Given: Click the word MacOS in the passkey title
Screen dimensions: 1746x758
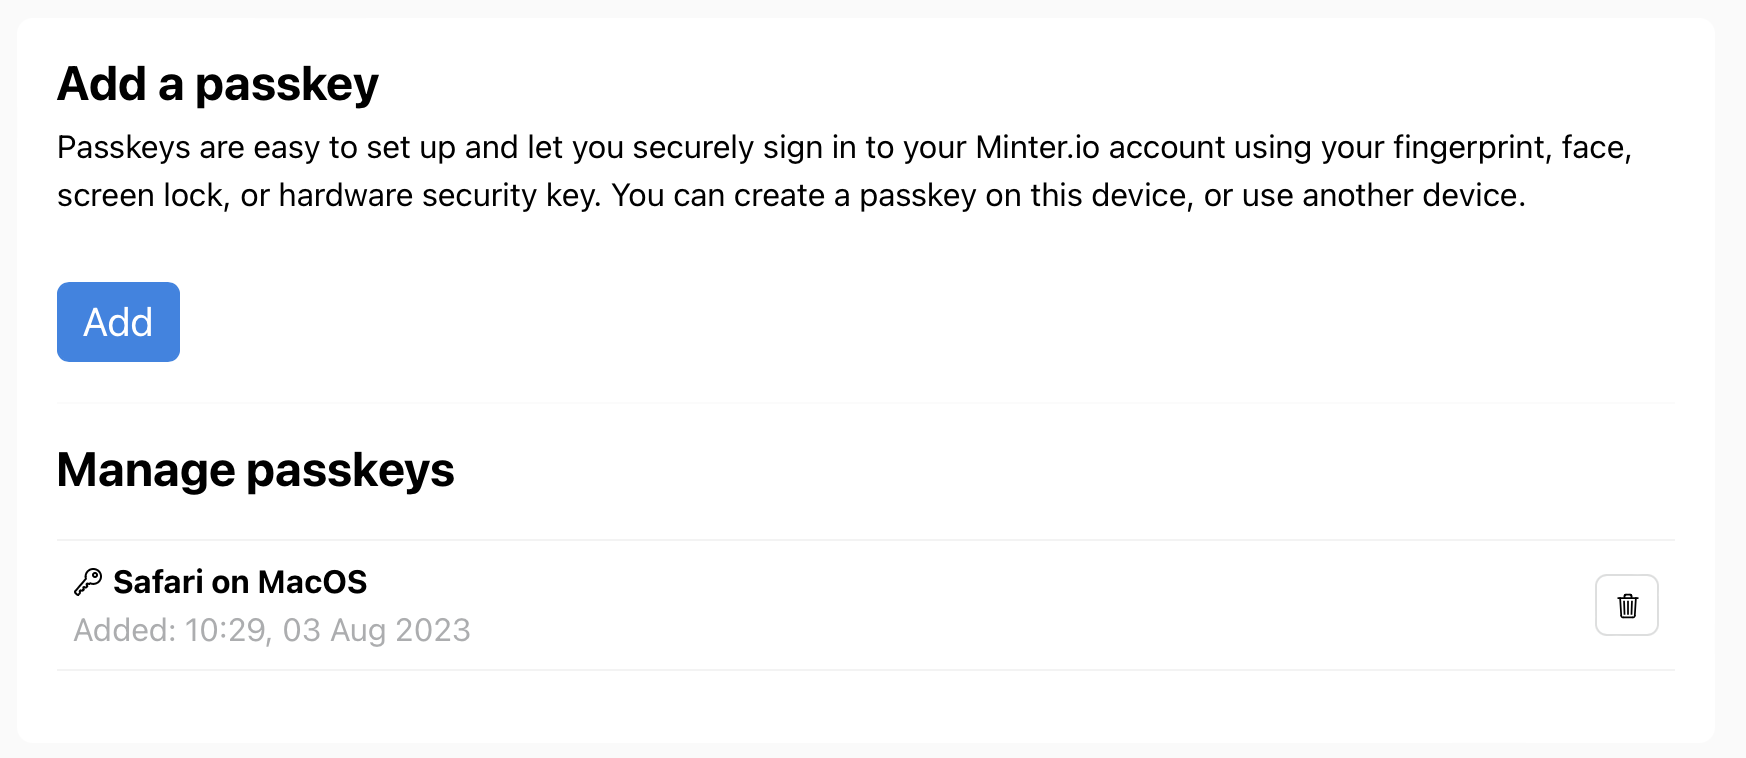Looking at the screenshot, I should pos(312,582).
